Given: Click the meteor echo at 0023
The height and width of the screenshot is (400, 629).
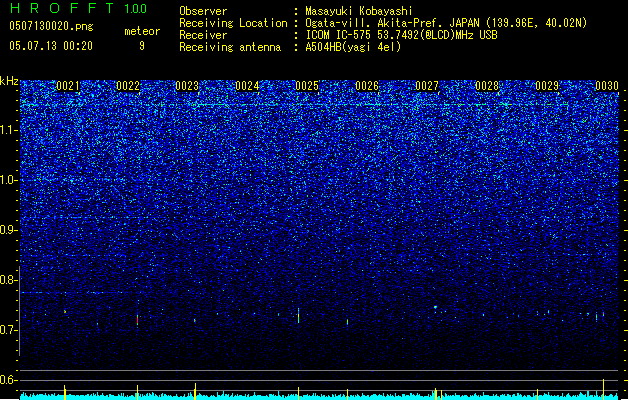Looking at the screenshot, I should pos(195,321).
